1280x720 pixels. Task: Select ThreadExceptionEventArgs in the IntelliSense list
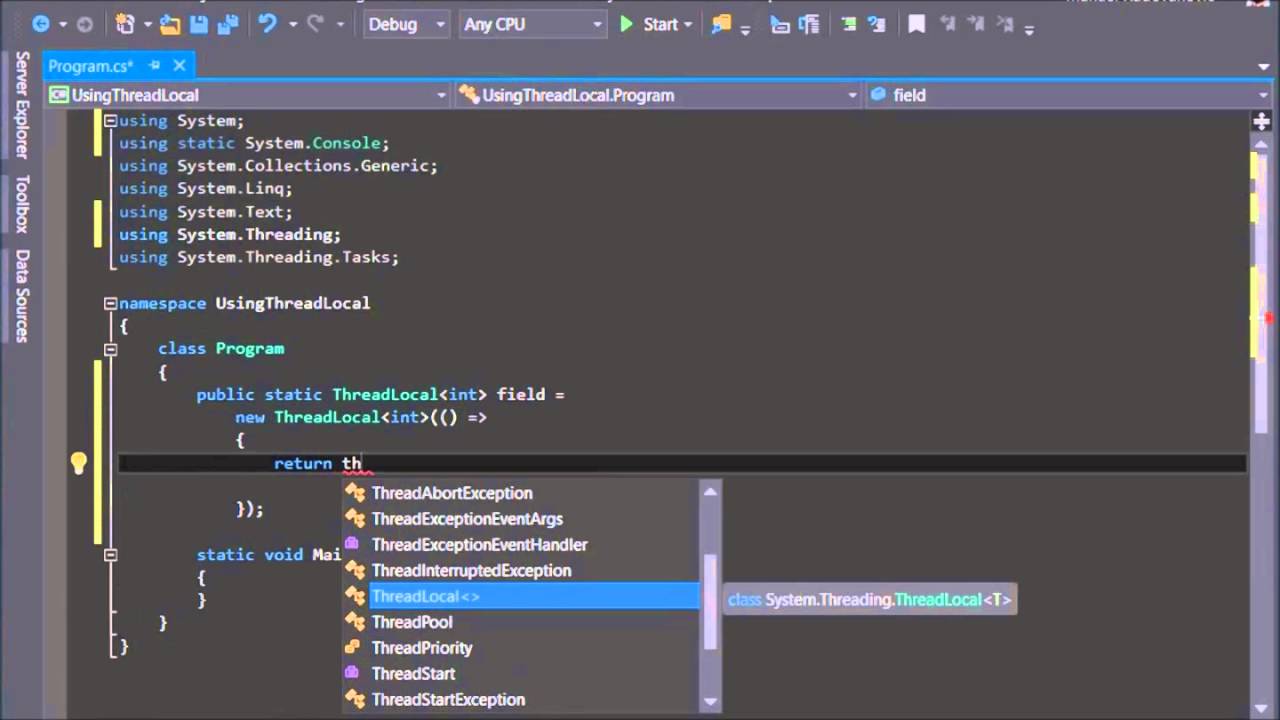521,519
